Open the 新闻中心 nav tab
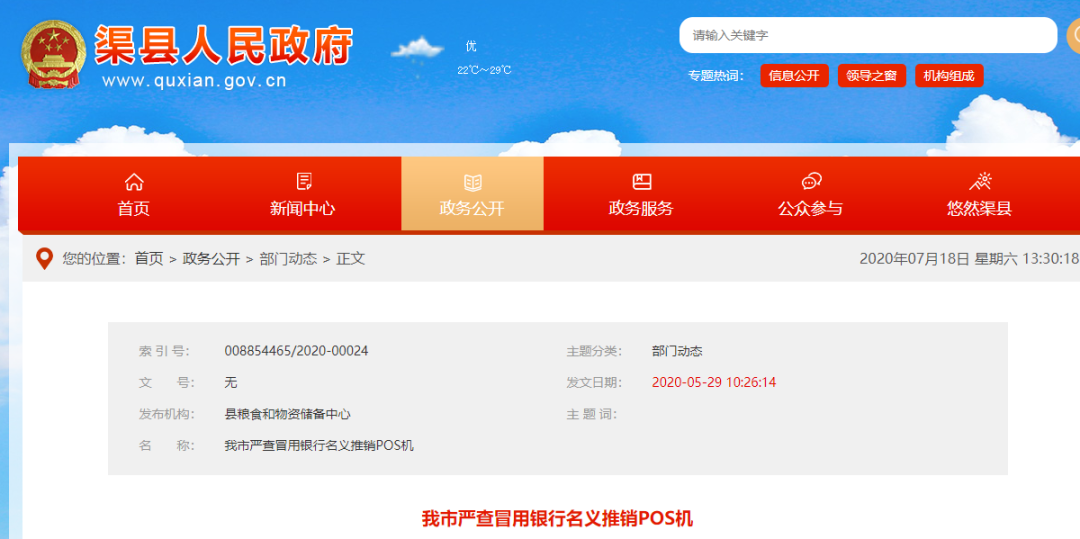Screen dimensions: 1080x539 [303, 193]
